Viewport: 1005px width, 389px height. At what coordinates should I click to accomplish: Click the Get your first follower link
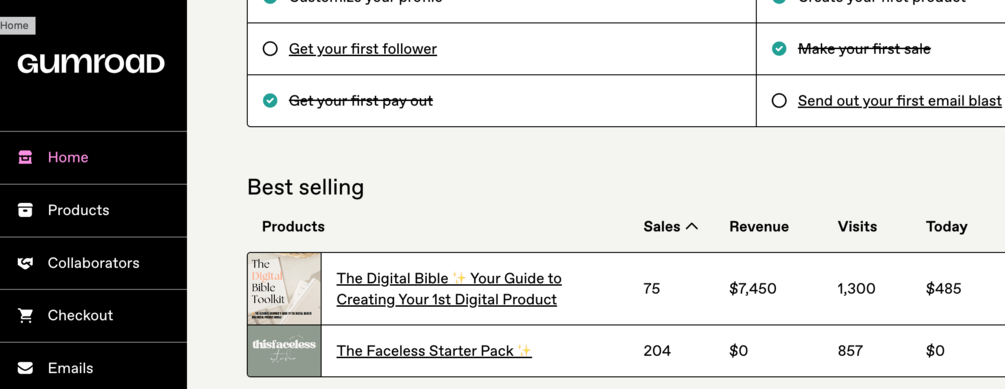(x=363, y=49)
